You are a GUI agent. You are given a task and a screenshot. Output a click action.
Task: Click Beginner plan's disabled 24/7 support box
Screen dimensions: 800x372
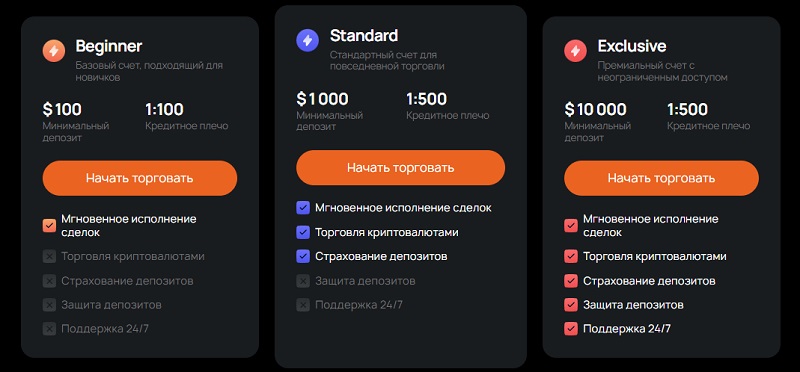pyautogui.click(x=49, y=329)
